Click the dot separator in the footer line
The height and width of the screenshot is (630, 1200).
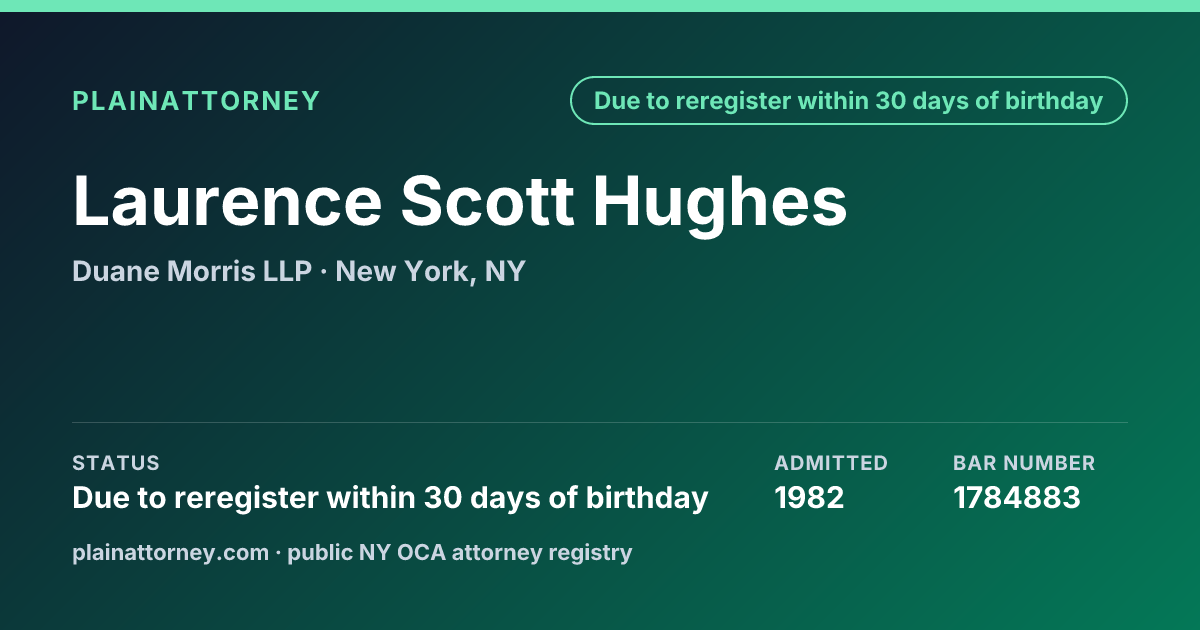[x=278, y=553]
